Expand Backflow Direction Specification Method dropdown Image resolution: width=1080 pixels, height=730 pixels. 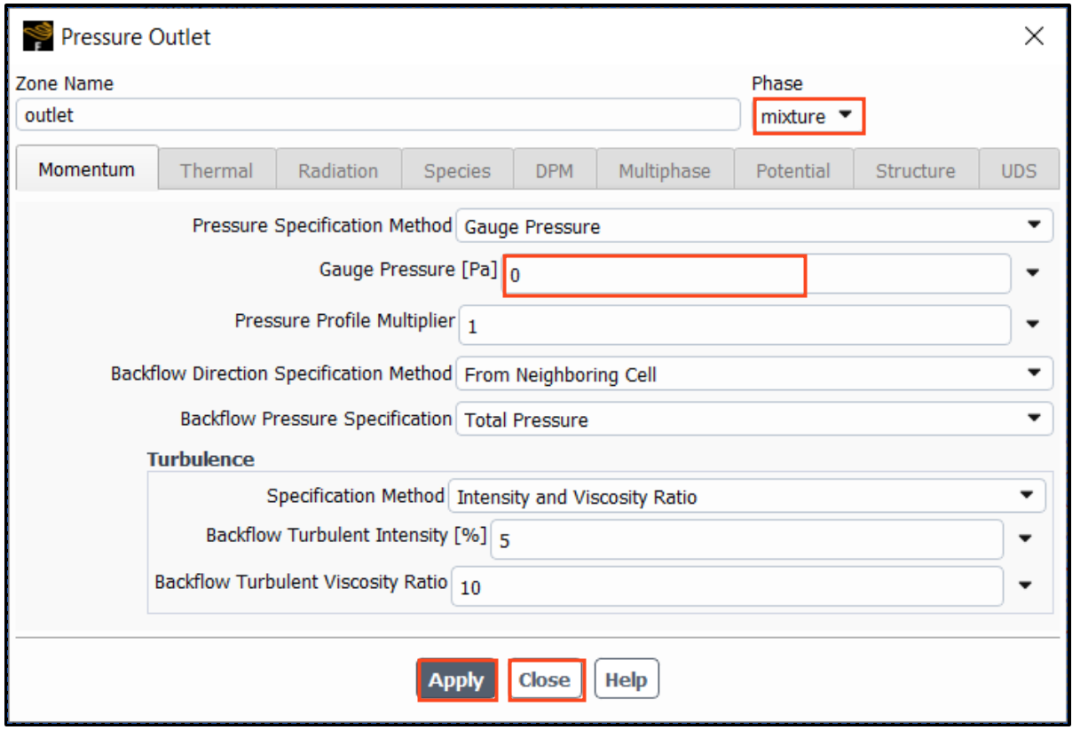(x=754, y=375)
